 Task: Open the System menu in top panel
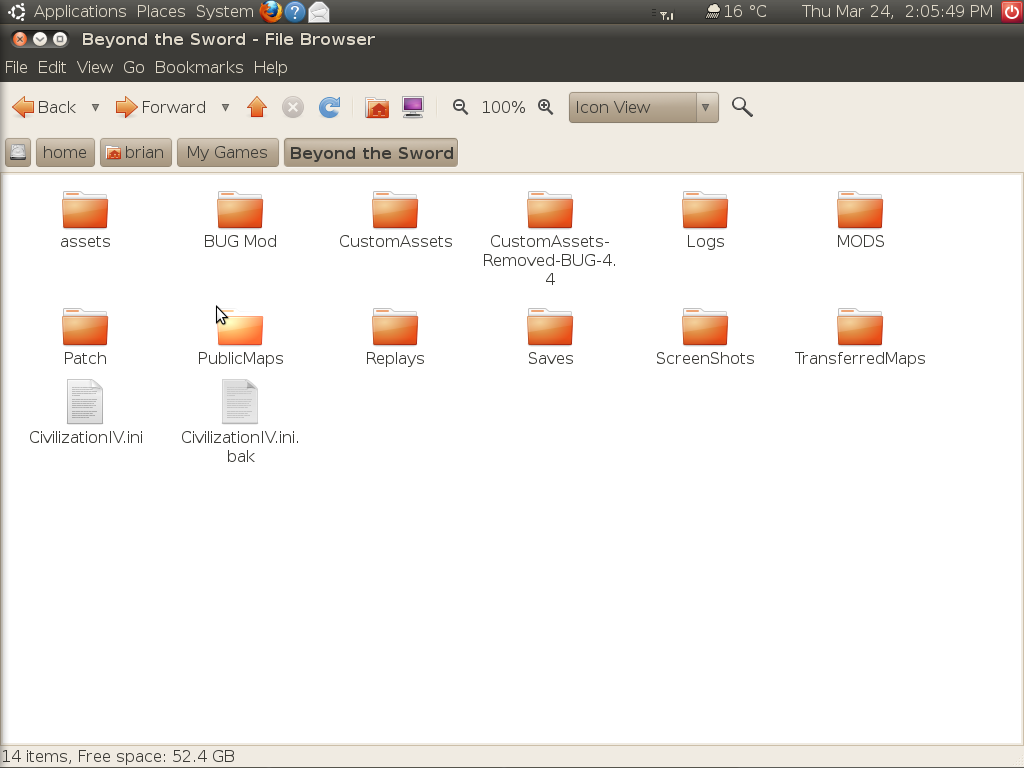click(225, 12)
